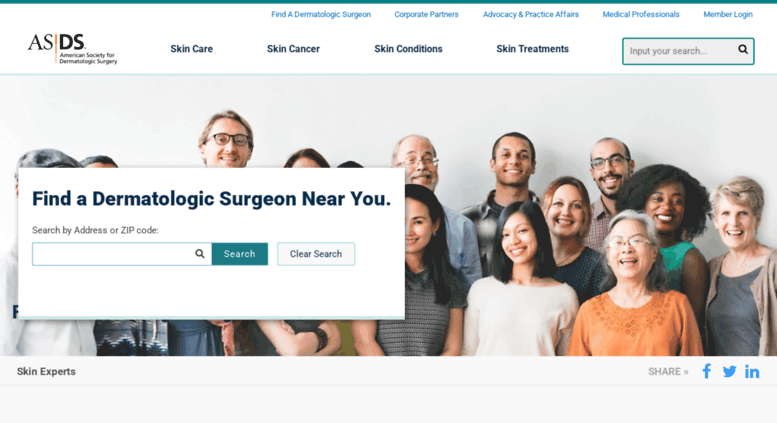The image size is (777, 423).
Task: Share page on LinkedIn
Action: click(752, 371)
